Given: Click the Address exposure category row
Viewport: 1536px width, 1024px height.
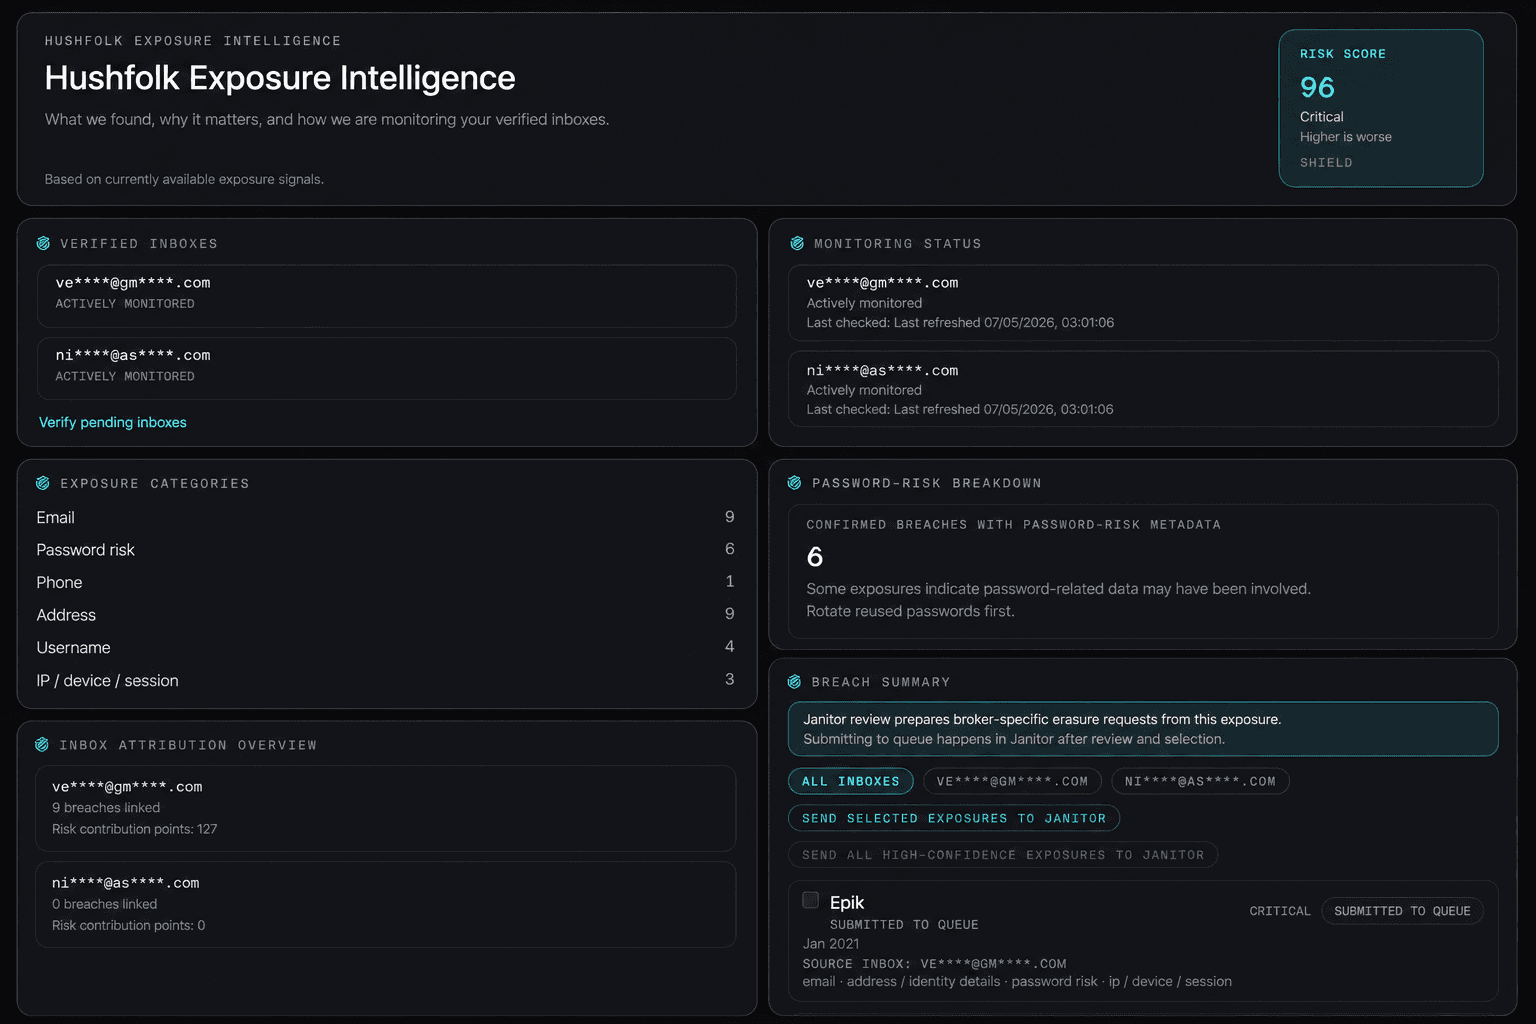Looking at the screenshot, I should click(386, 615).
